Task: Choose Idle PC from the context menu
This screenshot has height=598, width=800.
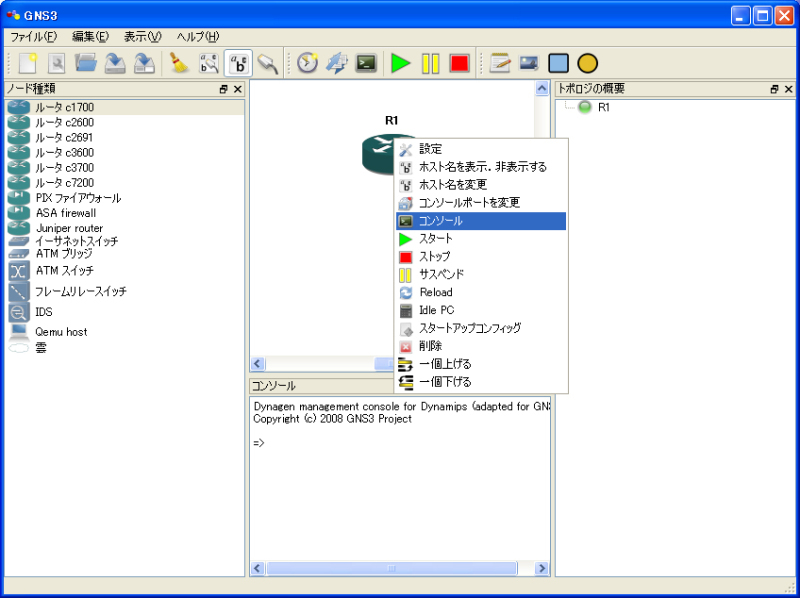Action: (436, 310)
